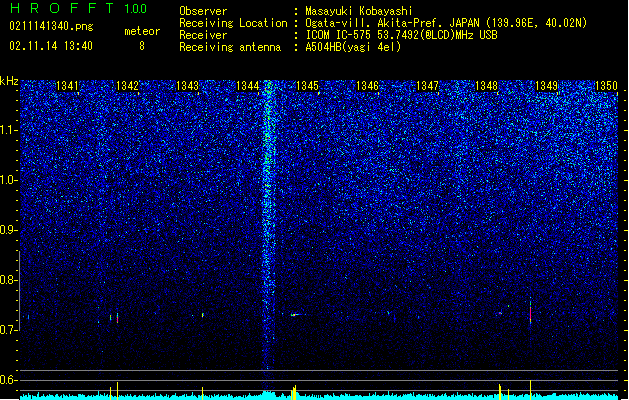Click the meteor label
The width and height of the screenshot is (629, 400).
tap(142, 31)
